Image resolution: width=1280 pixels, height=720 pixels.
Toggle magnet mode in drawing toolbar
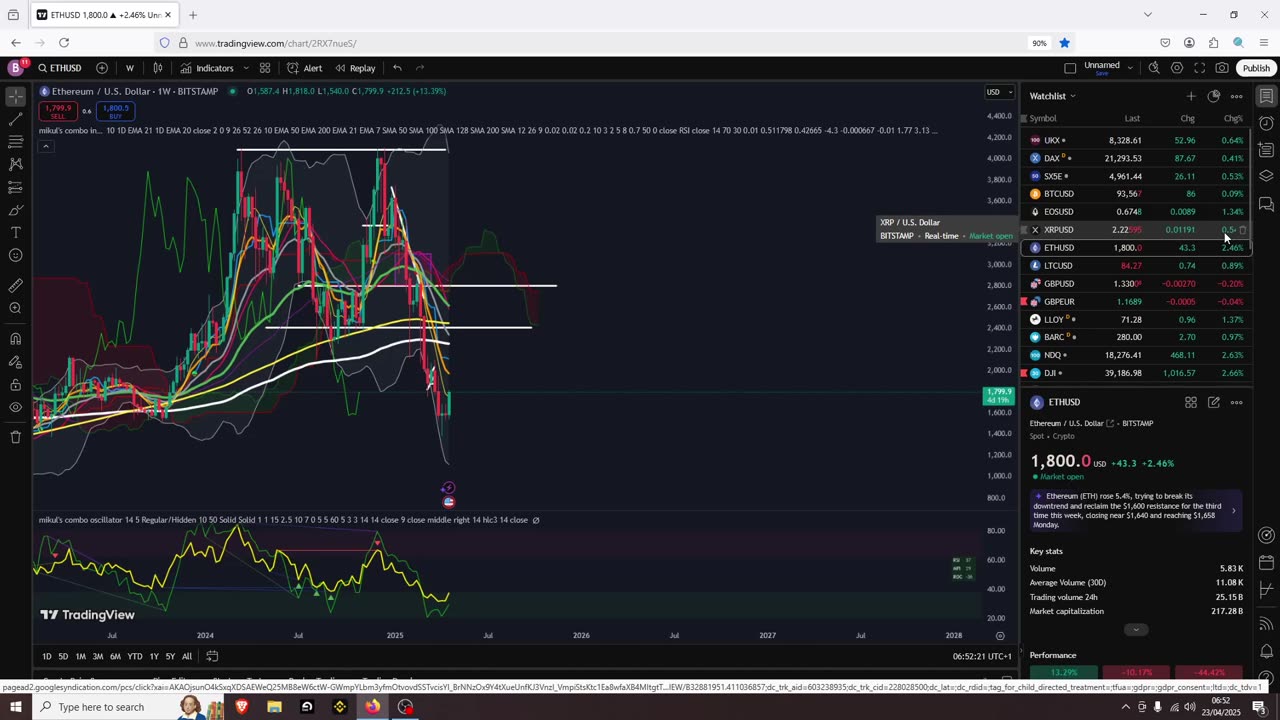point(15,339)
